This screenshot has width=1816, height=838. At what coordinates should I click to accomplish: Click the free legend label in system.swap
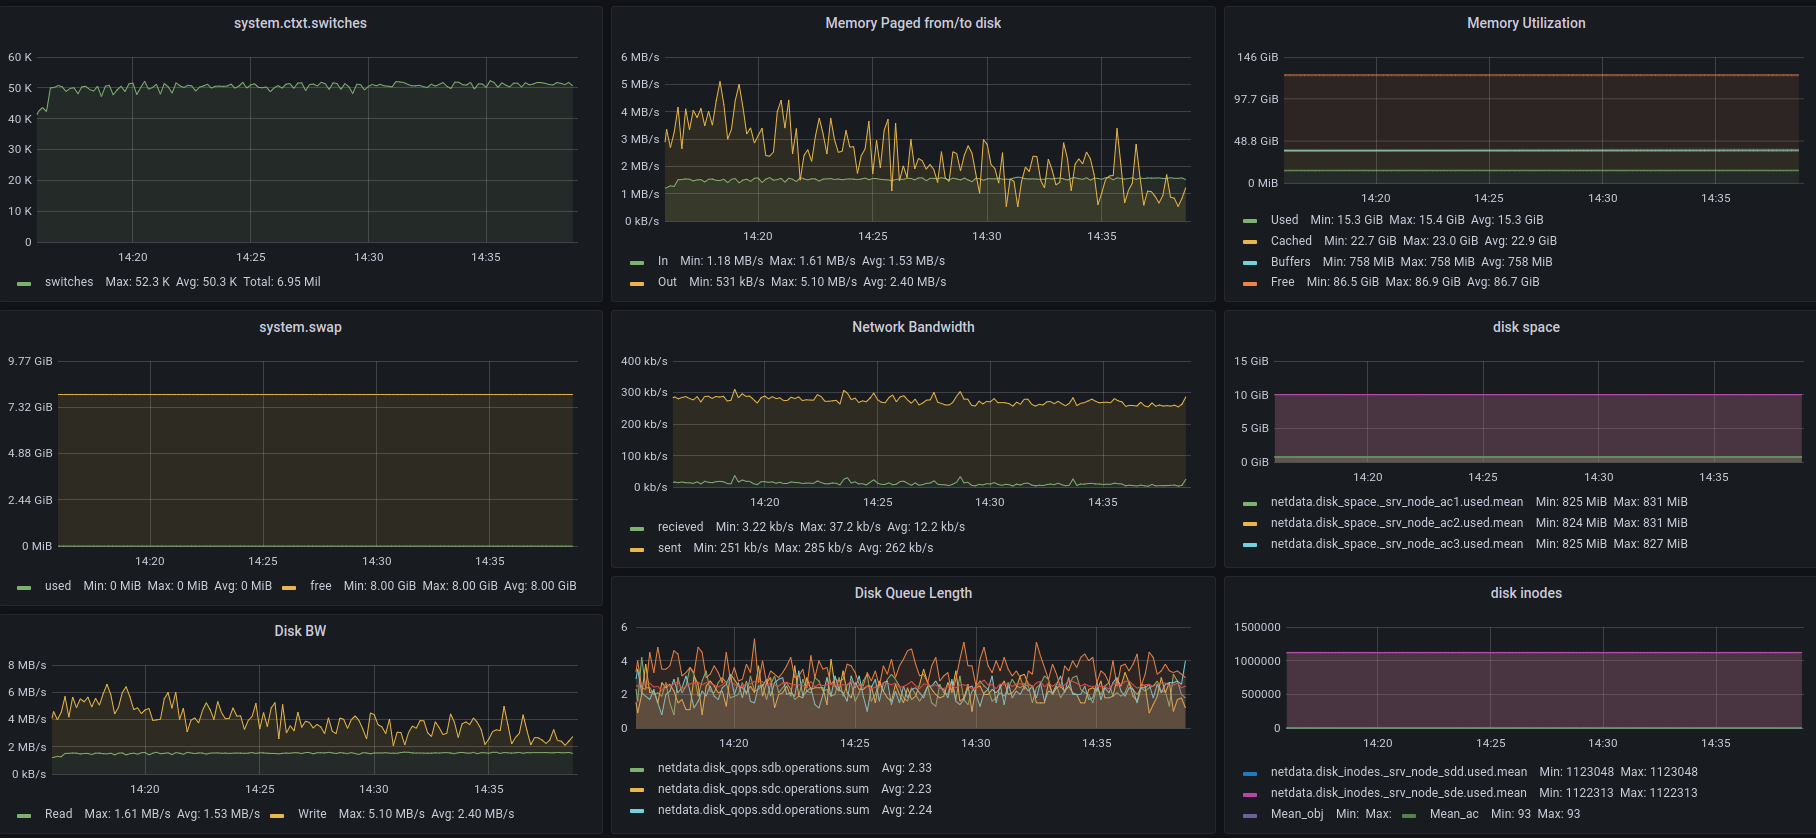tap(320, 586)
